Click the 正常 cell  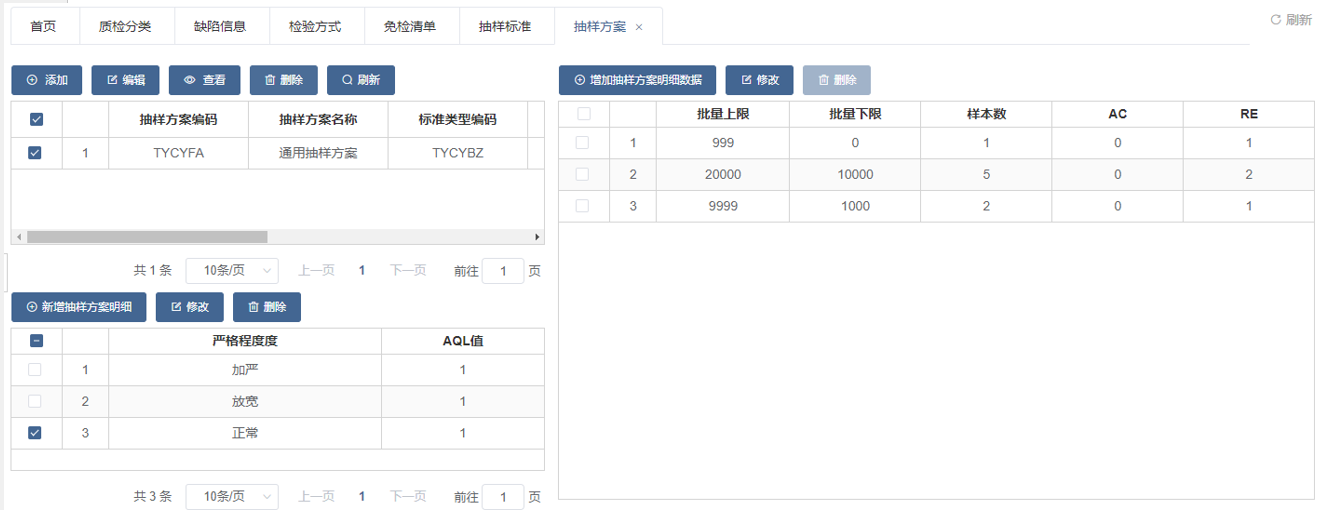click(245, 433)
